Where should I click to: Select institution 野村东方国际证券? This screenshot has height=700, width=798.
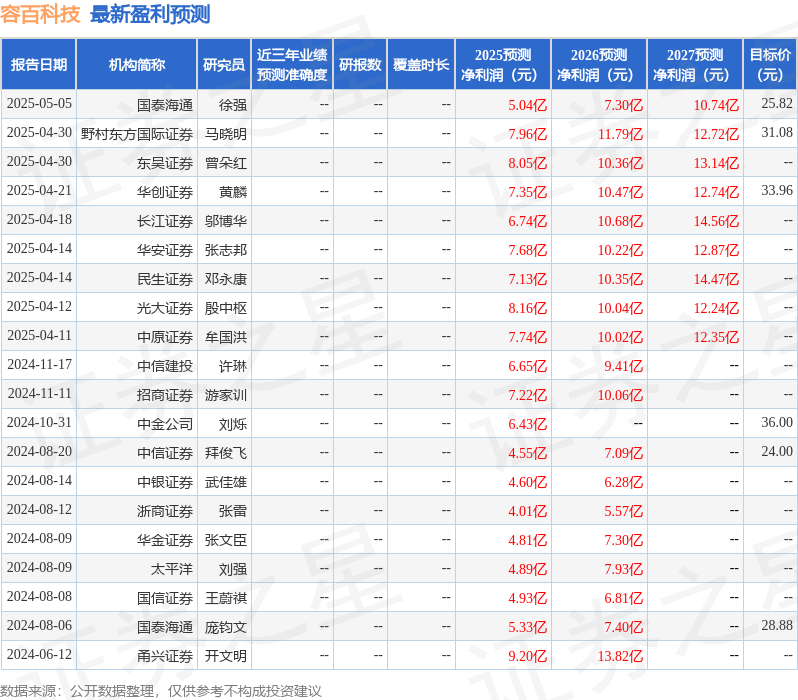pyautogui.click(x=137, y=134)
